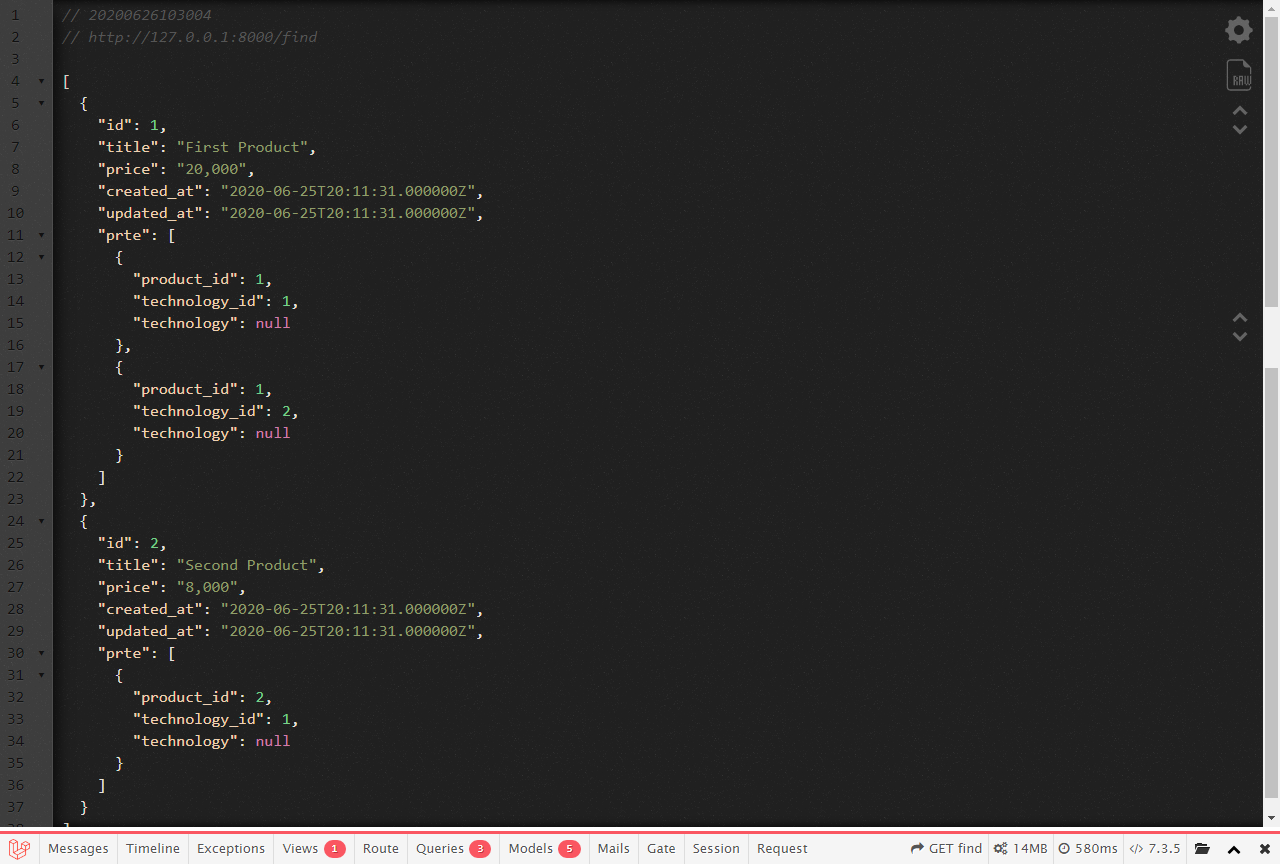Close the debugbar with the X icon
Screen dimensions: 1280x864
pyautogui.click(x=1264, y=849)
